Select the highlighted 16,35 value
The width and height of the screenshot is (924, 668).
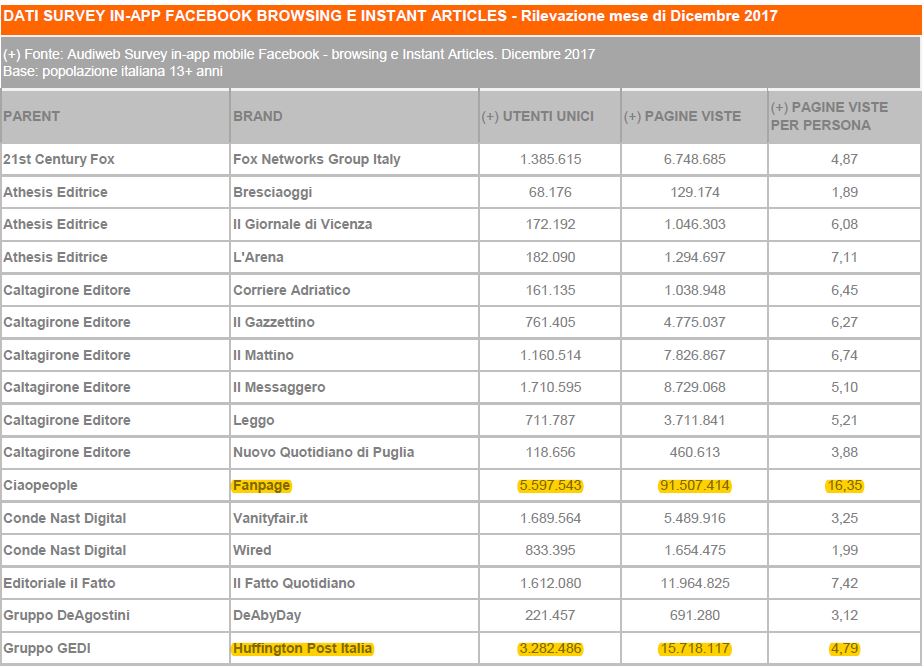(844, 485)
